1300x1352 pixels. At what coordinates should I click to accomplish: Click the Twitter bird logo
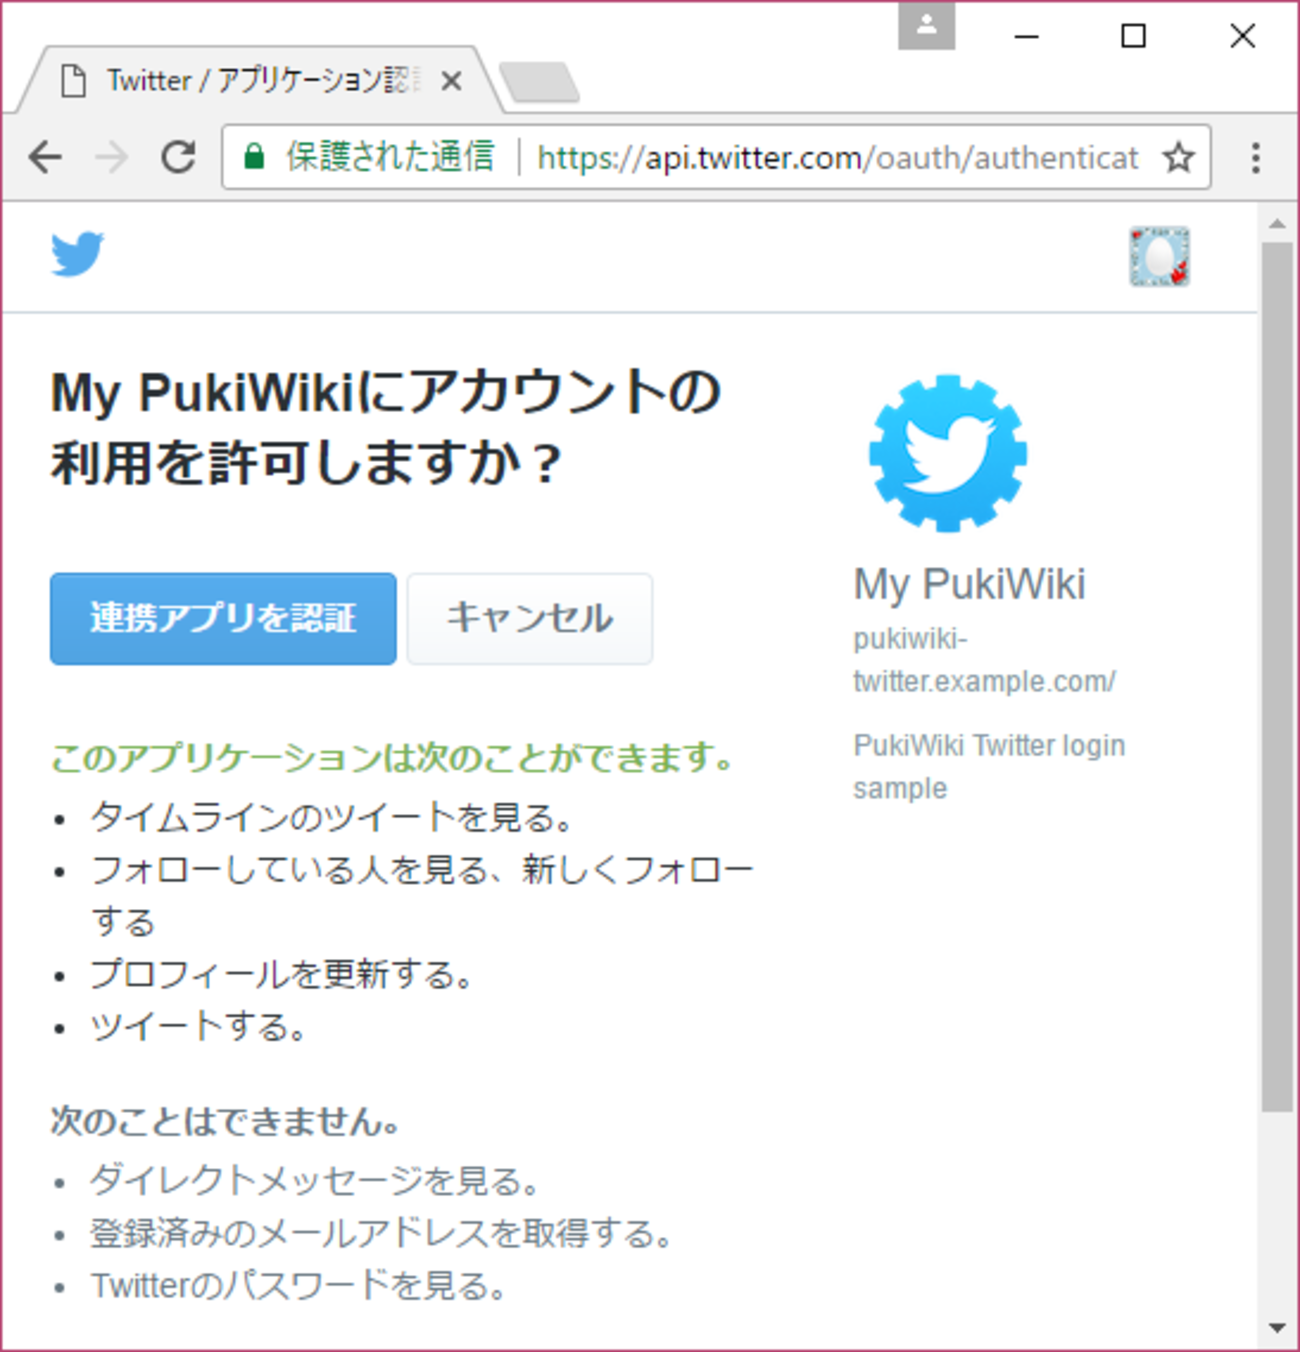[77, 254]
